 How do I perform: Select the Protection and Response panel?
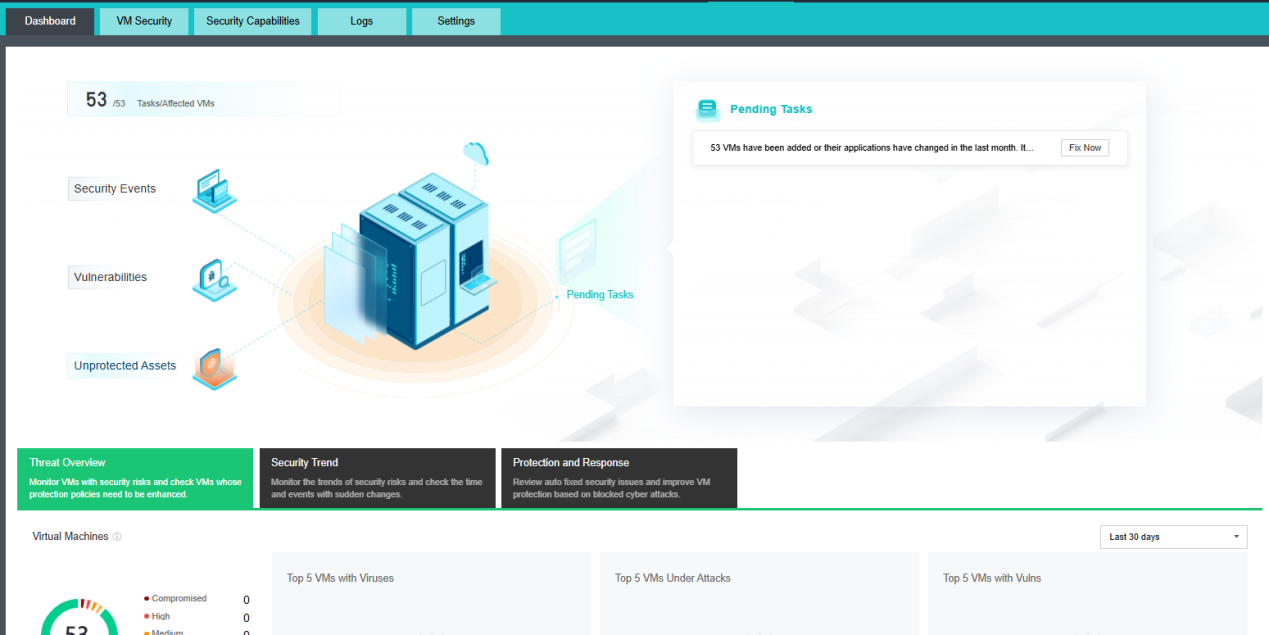pyautogui.click(x=619, y=478)
